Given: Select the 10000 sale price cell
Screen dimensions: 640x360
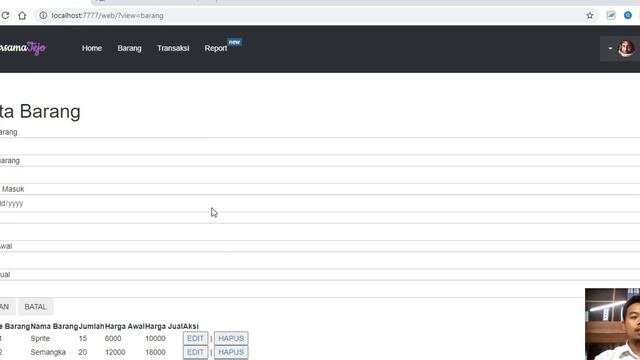Looking at the screenshot, I should (156, 338).
